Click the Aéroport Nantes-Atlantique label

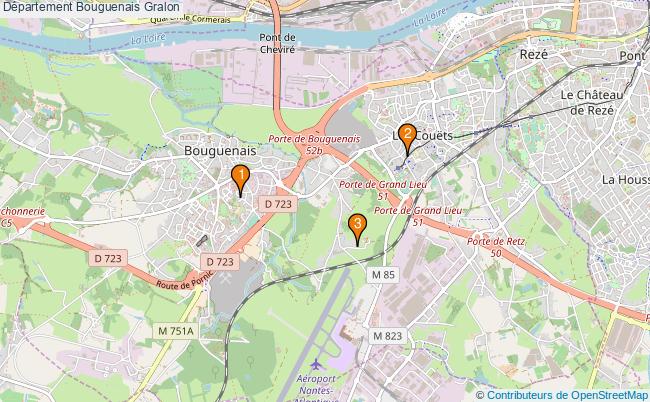coord(316,390)
